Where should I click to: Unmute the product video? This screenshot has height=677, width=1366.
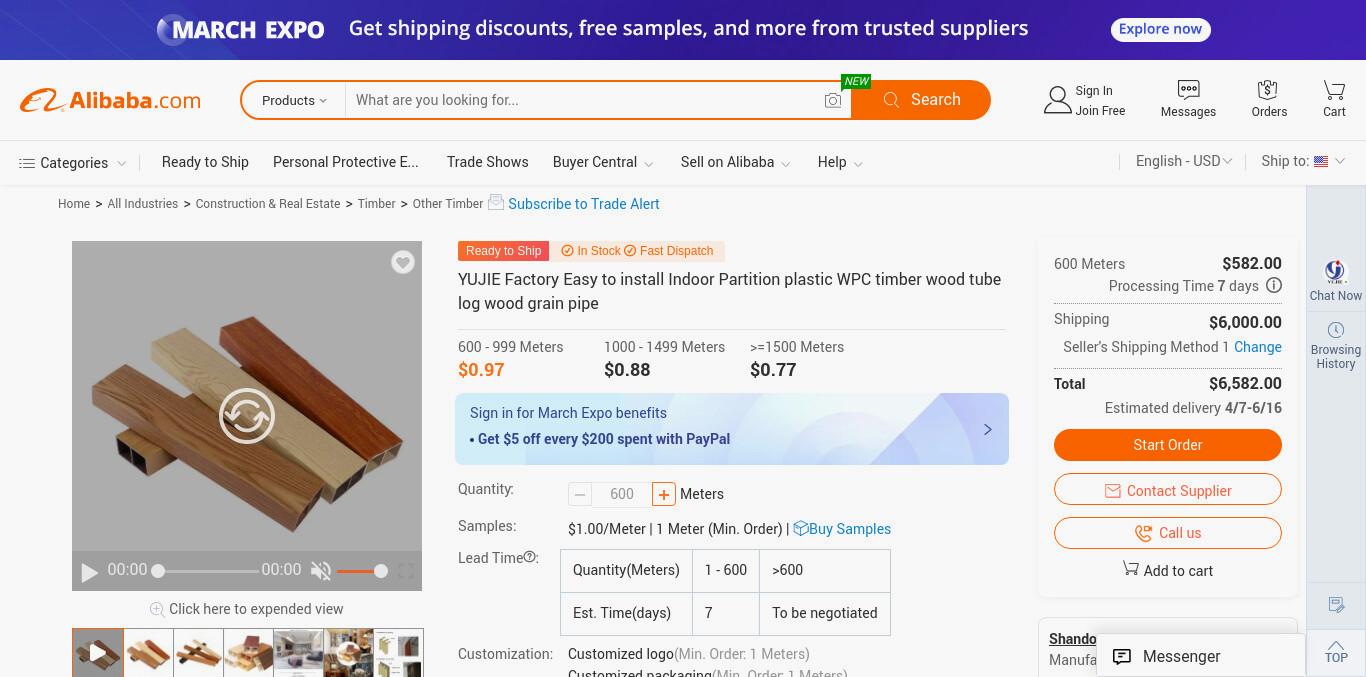click(320, 571)
